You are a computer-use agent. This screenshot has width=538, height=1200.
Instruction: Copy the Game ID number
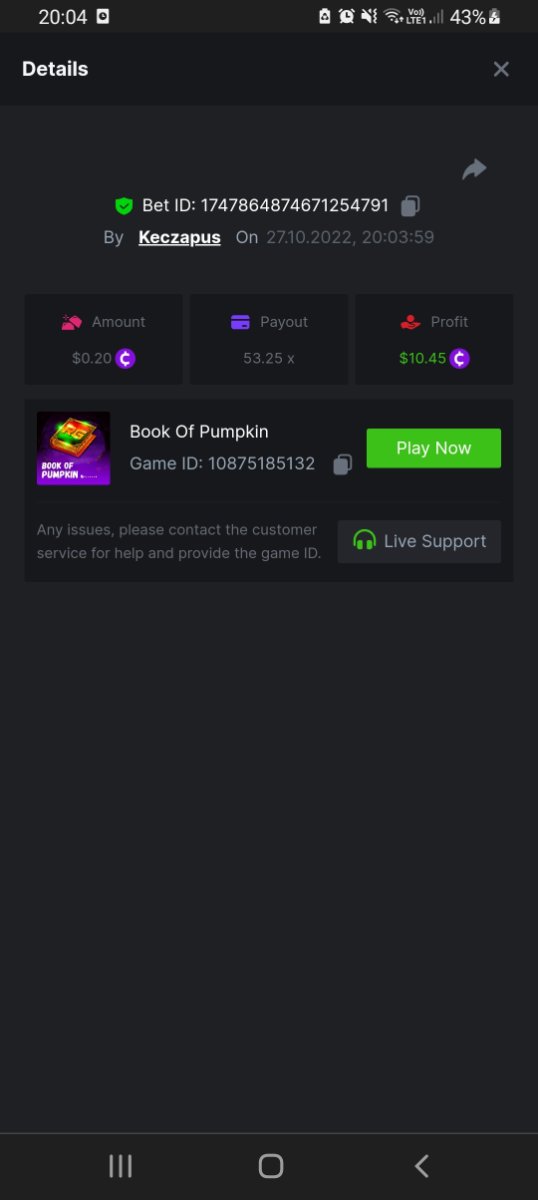342,464
